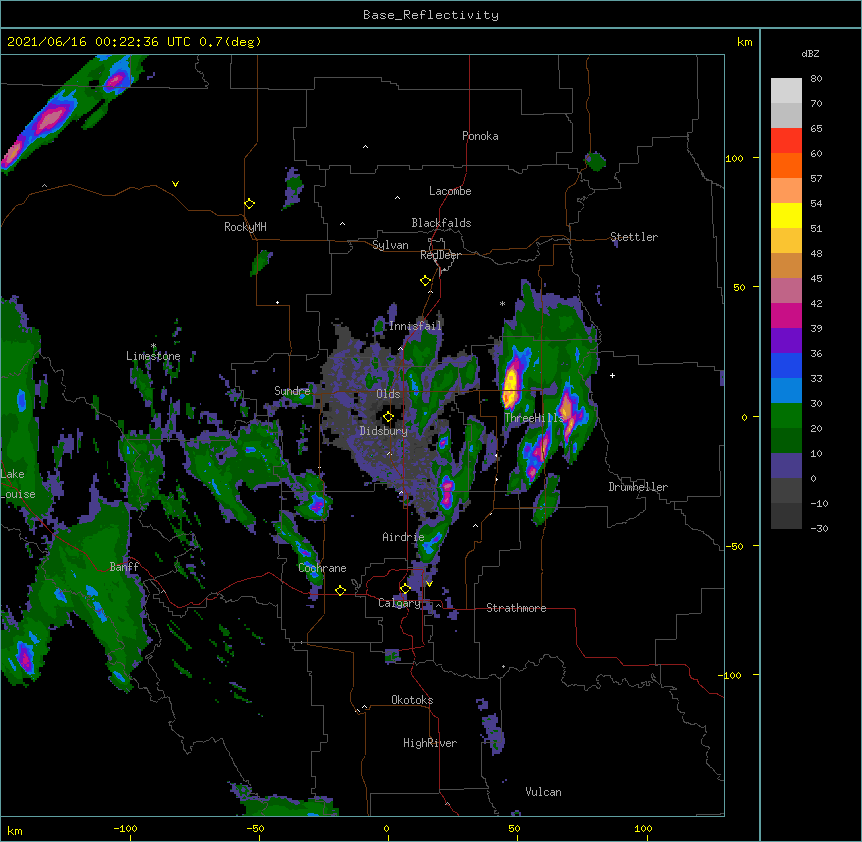Image resolution: width=862 pixels, height=842 pixels.
Task: Click the yellow station marker near Didsbury
Action: 388,417
